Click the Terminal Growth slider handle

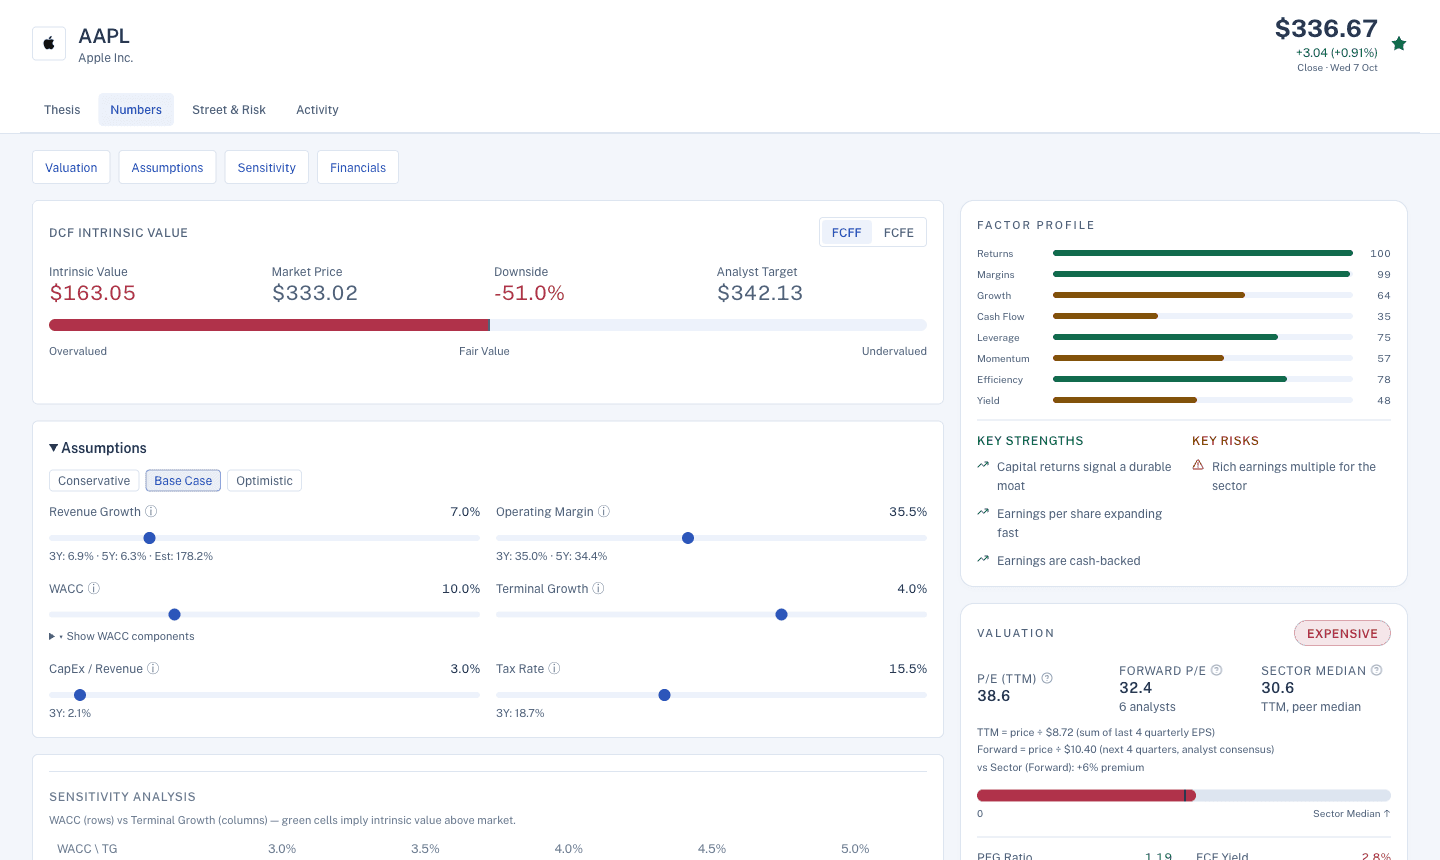coord(781,615)
